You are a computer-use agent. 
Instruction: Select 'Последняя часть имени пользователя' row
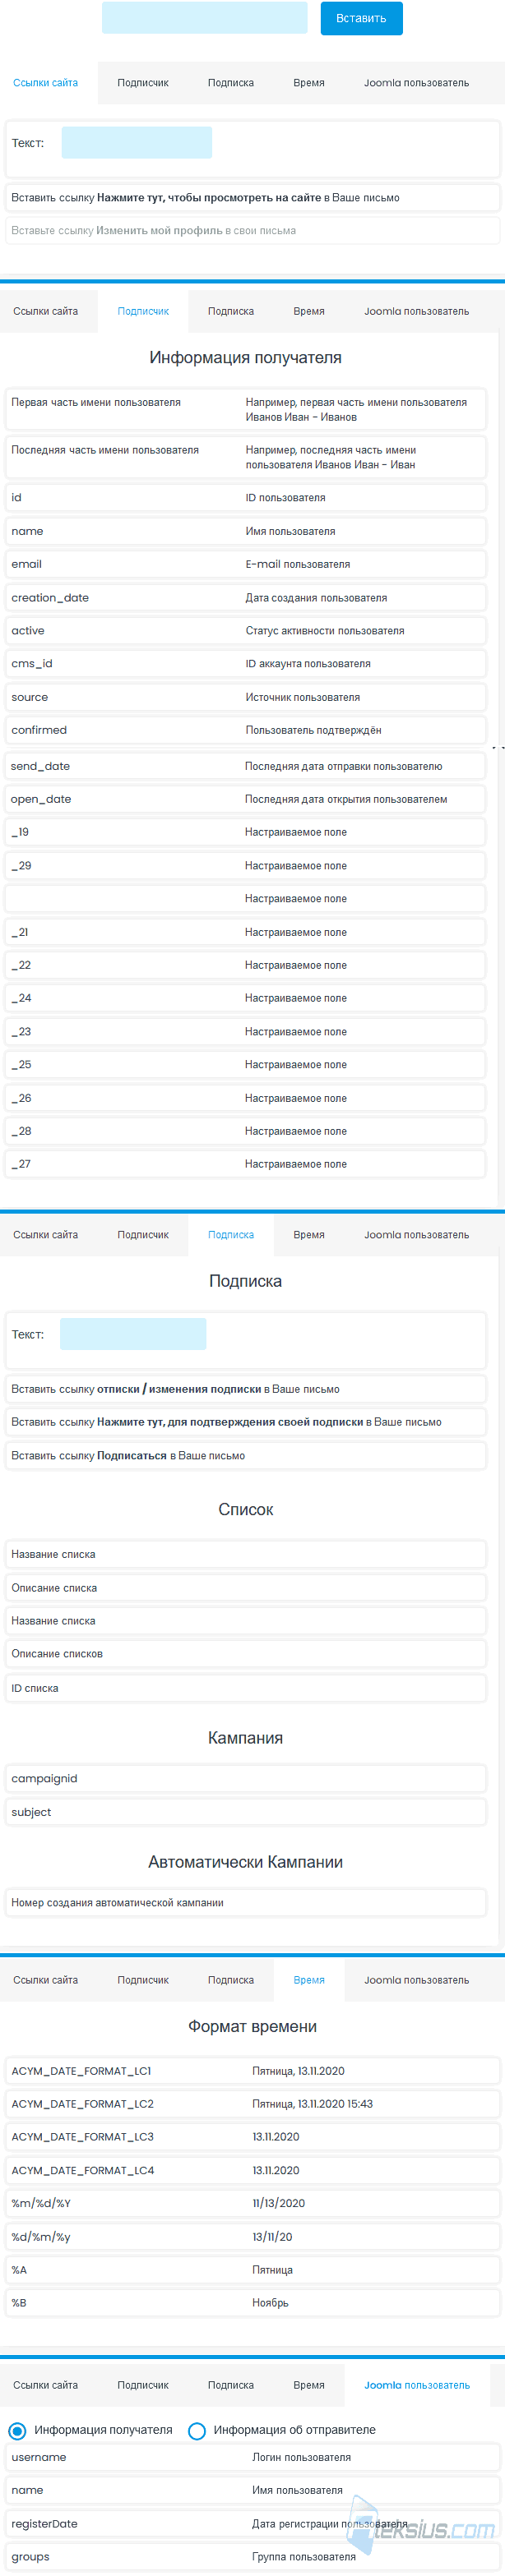coord(245,457)
